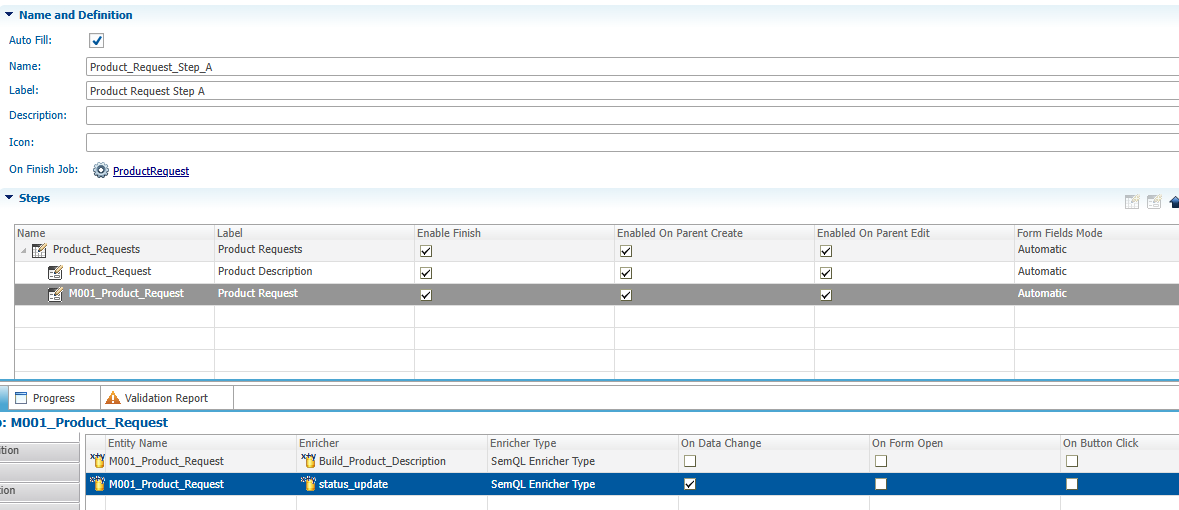The height and width of the screenshot is (510, 1179).
Task: Click the Name column header in Steps table
Action: pos(114,233)
